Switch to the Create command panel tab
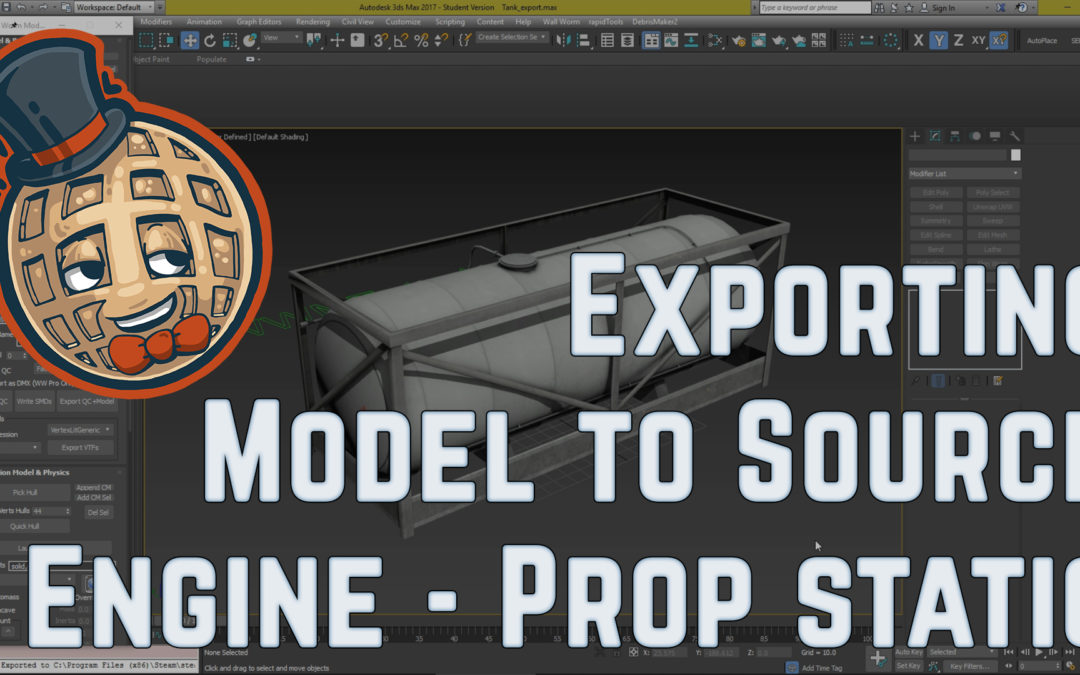 click(x=915, y=136)
